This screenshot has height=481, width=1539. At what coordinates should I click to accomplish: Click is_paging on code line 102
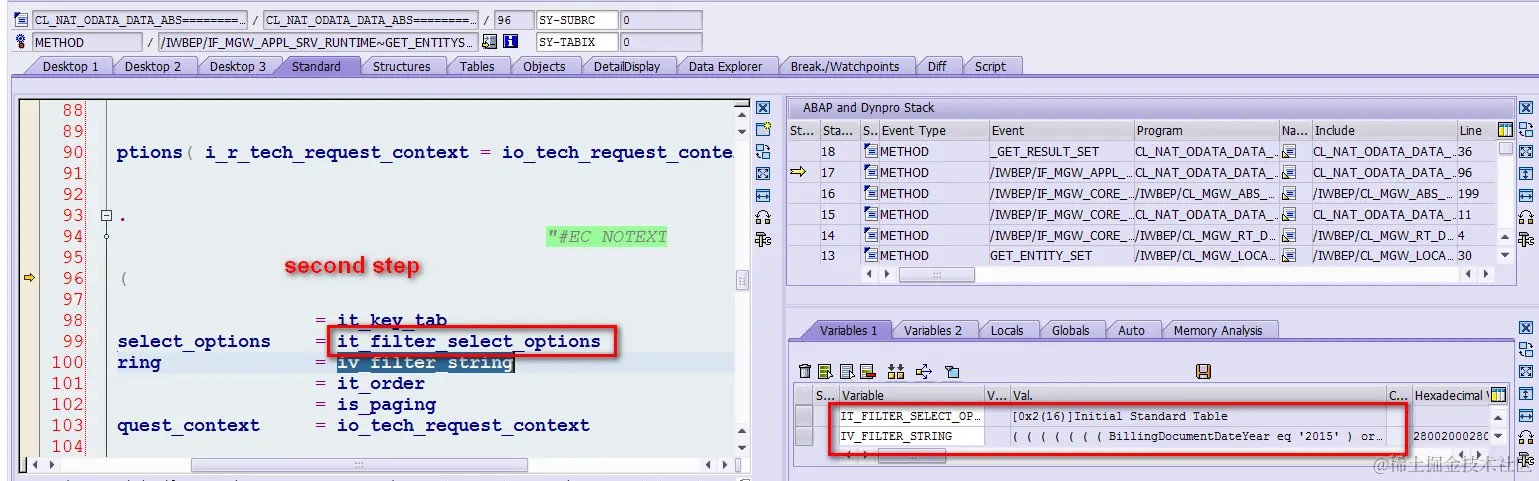[386, 404]
